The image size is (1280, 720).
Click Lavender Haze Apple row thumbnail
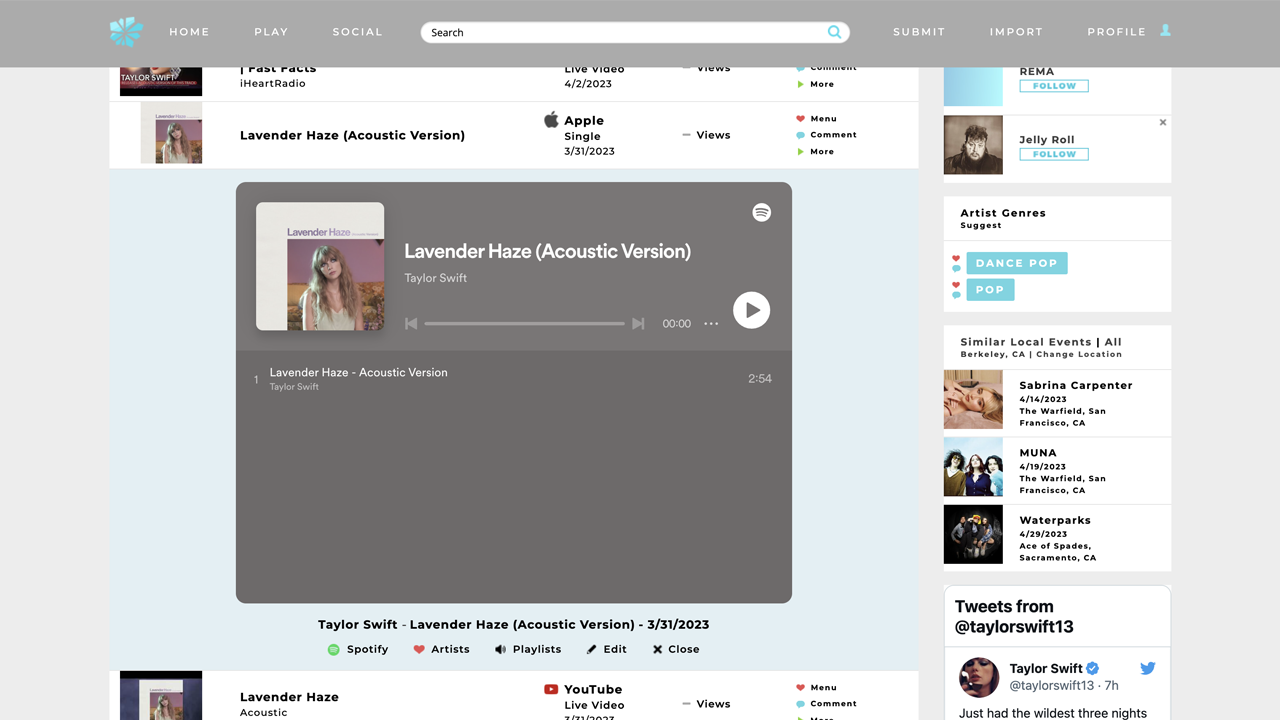[171, 133]
